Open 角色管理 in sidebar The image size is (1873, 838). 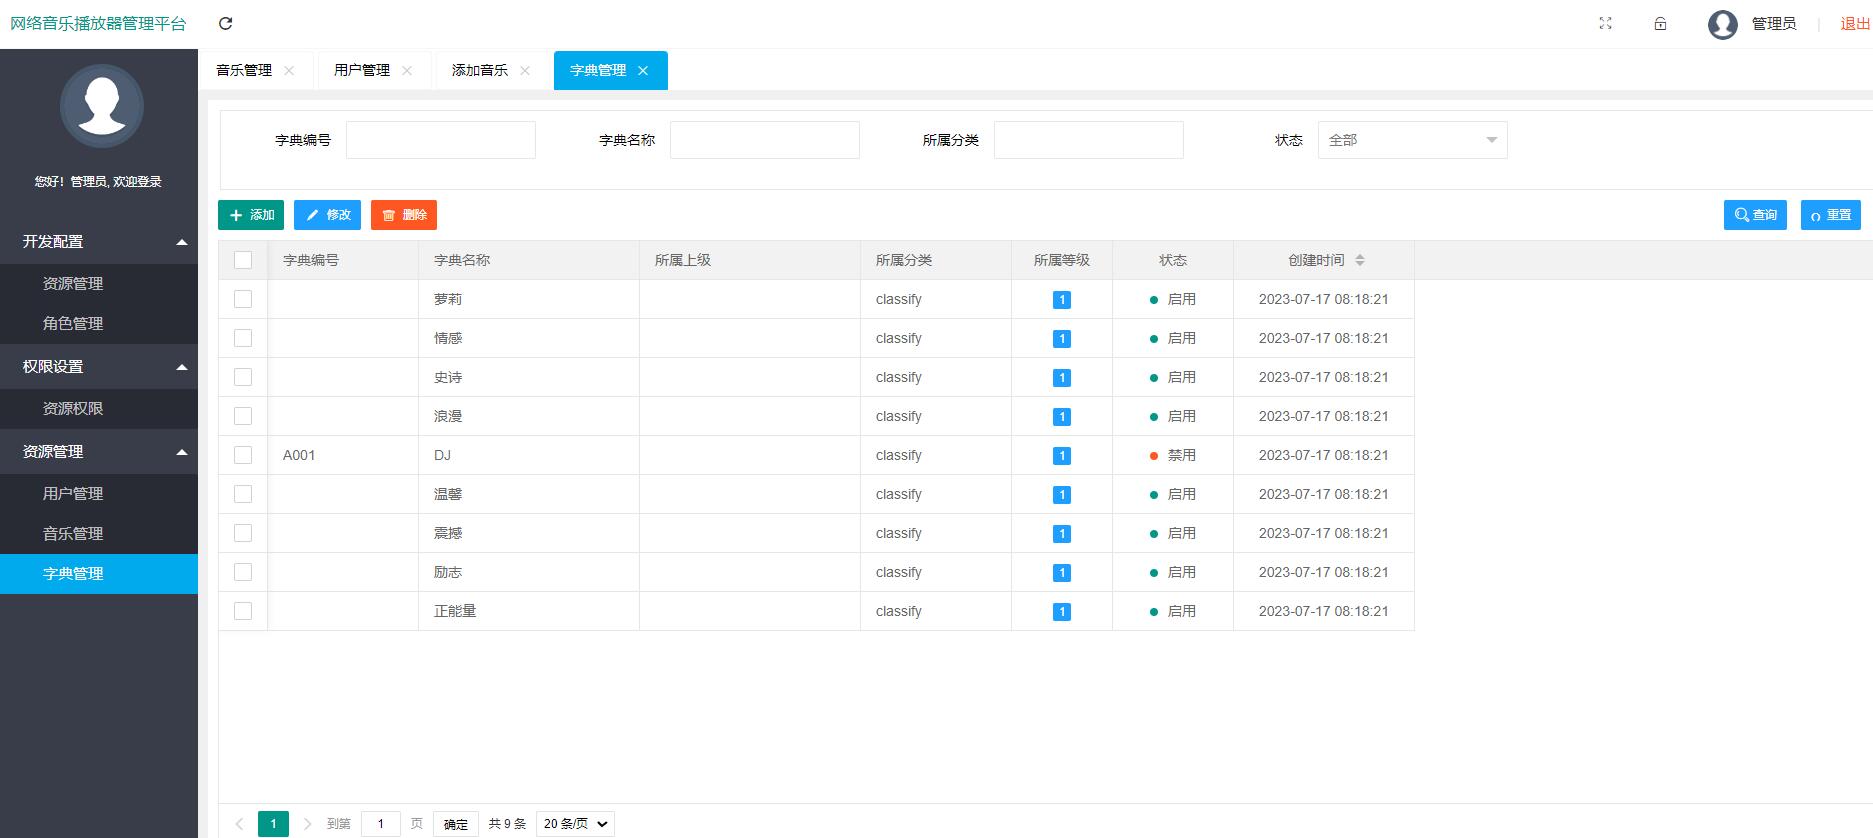pyautogui.click(x=99, y=324)
